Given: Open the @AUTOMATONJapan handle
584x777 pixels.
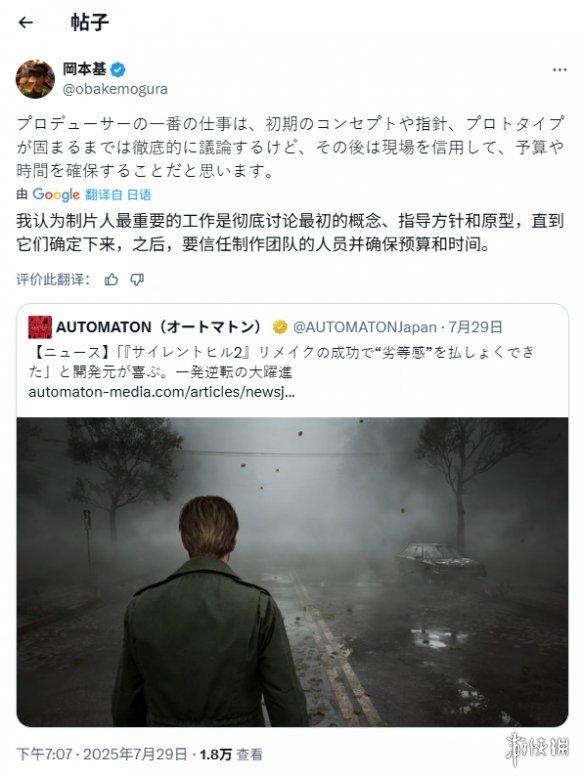Looking at the screenshot, I should [x=365, y=327].
